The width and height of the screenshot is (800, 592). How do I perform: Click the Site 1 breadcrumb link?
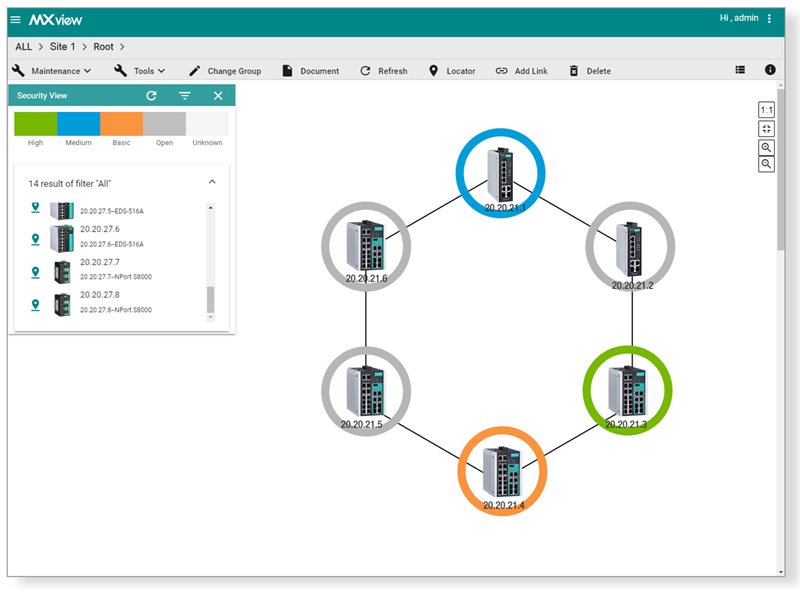click(62, 45)
